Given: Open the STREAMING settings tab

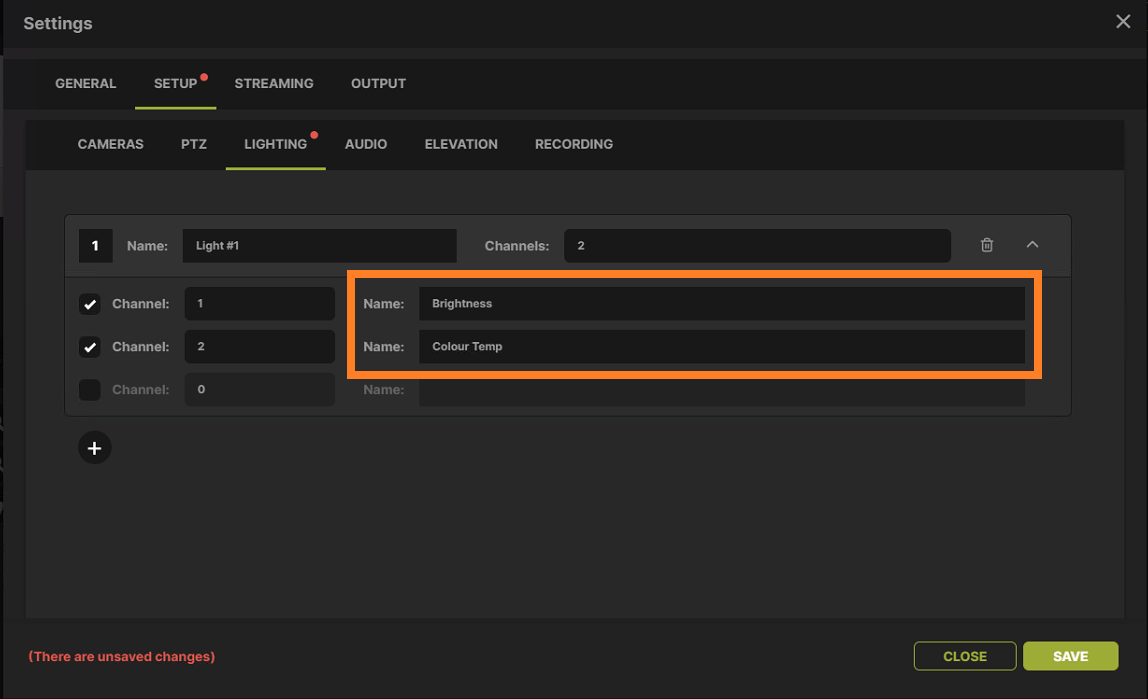Looking at the screenshot, I should 274,83.
